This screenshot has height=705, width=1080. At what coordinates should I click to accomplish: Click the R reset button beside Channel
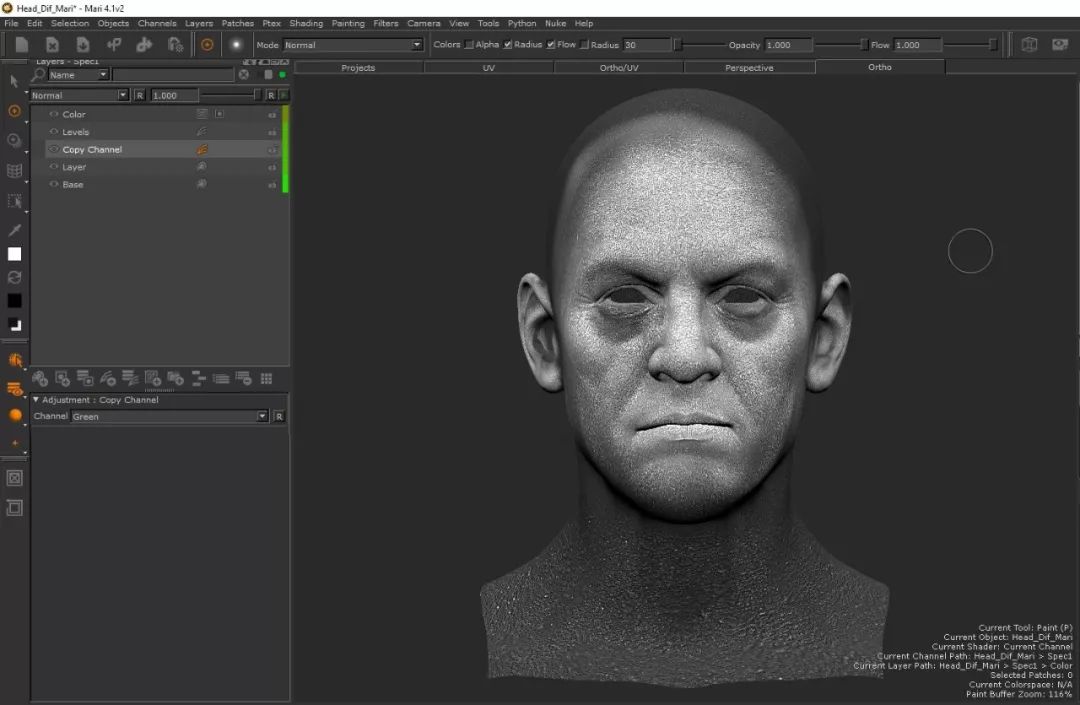pos(279,416)
